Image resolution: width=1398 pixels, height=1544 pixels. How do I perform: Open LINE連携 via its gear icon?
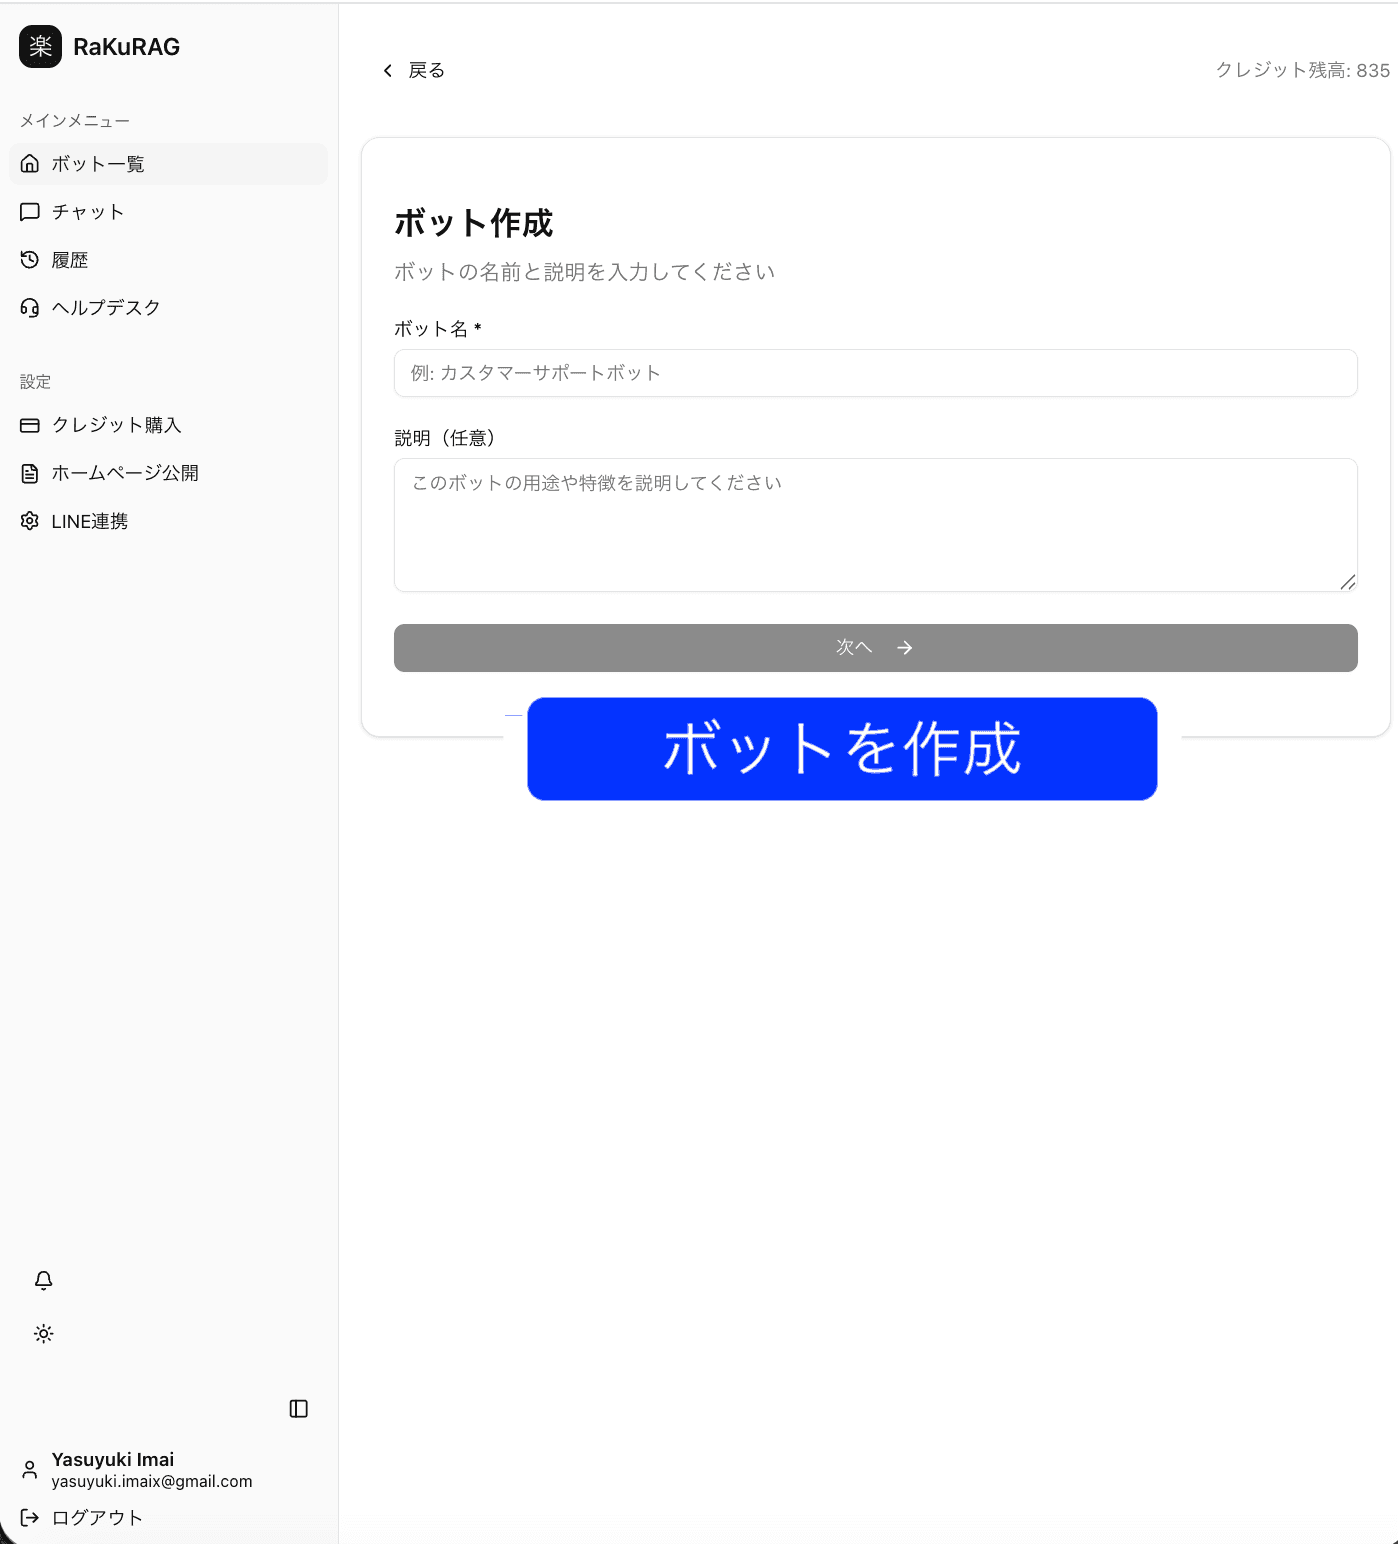pyautogui.click(x=30, y=520)
